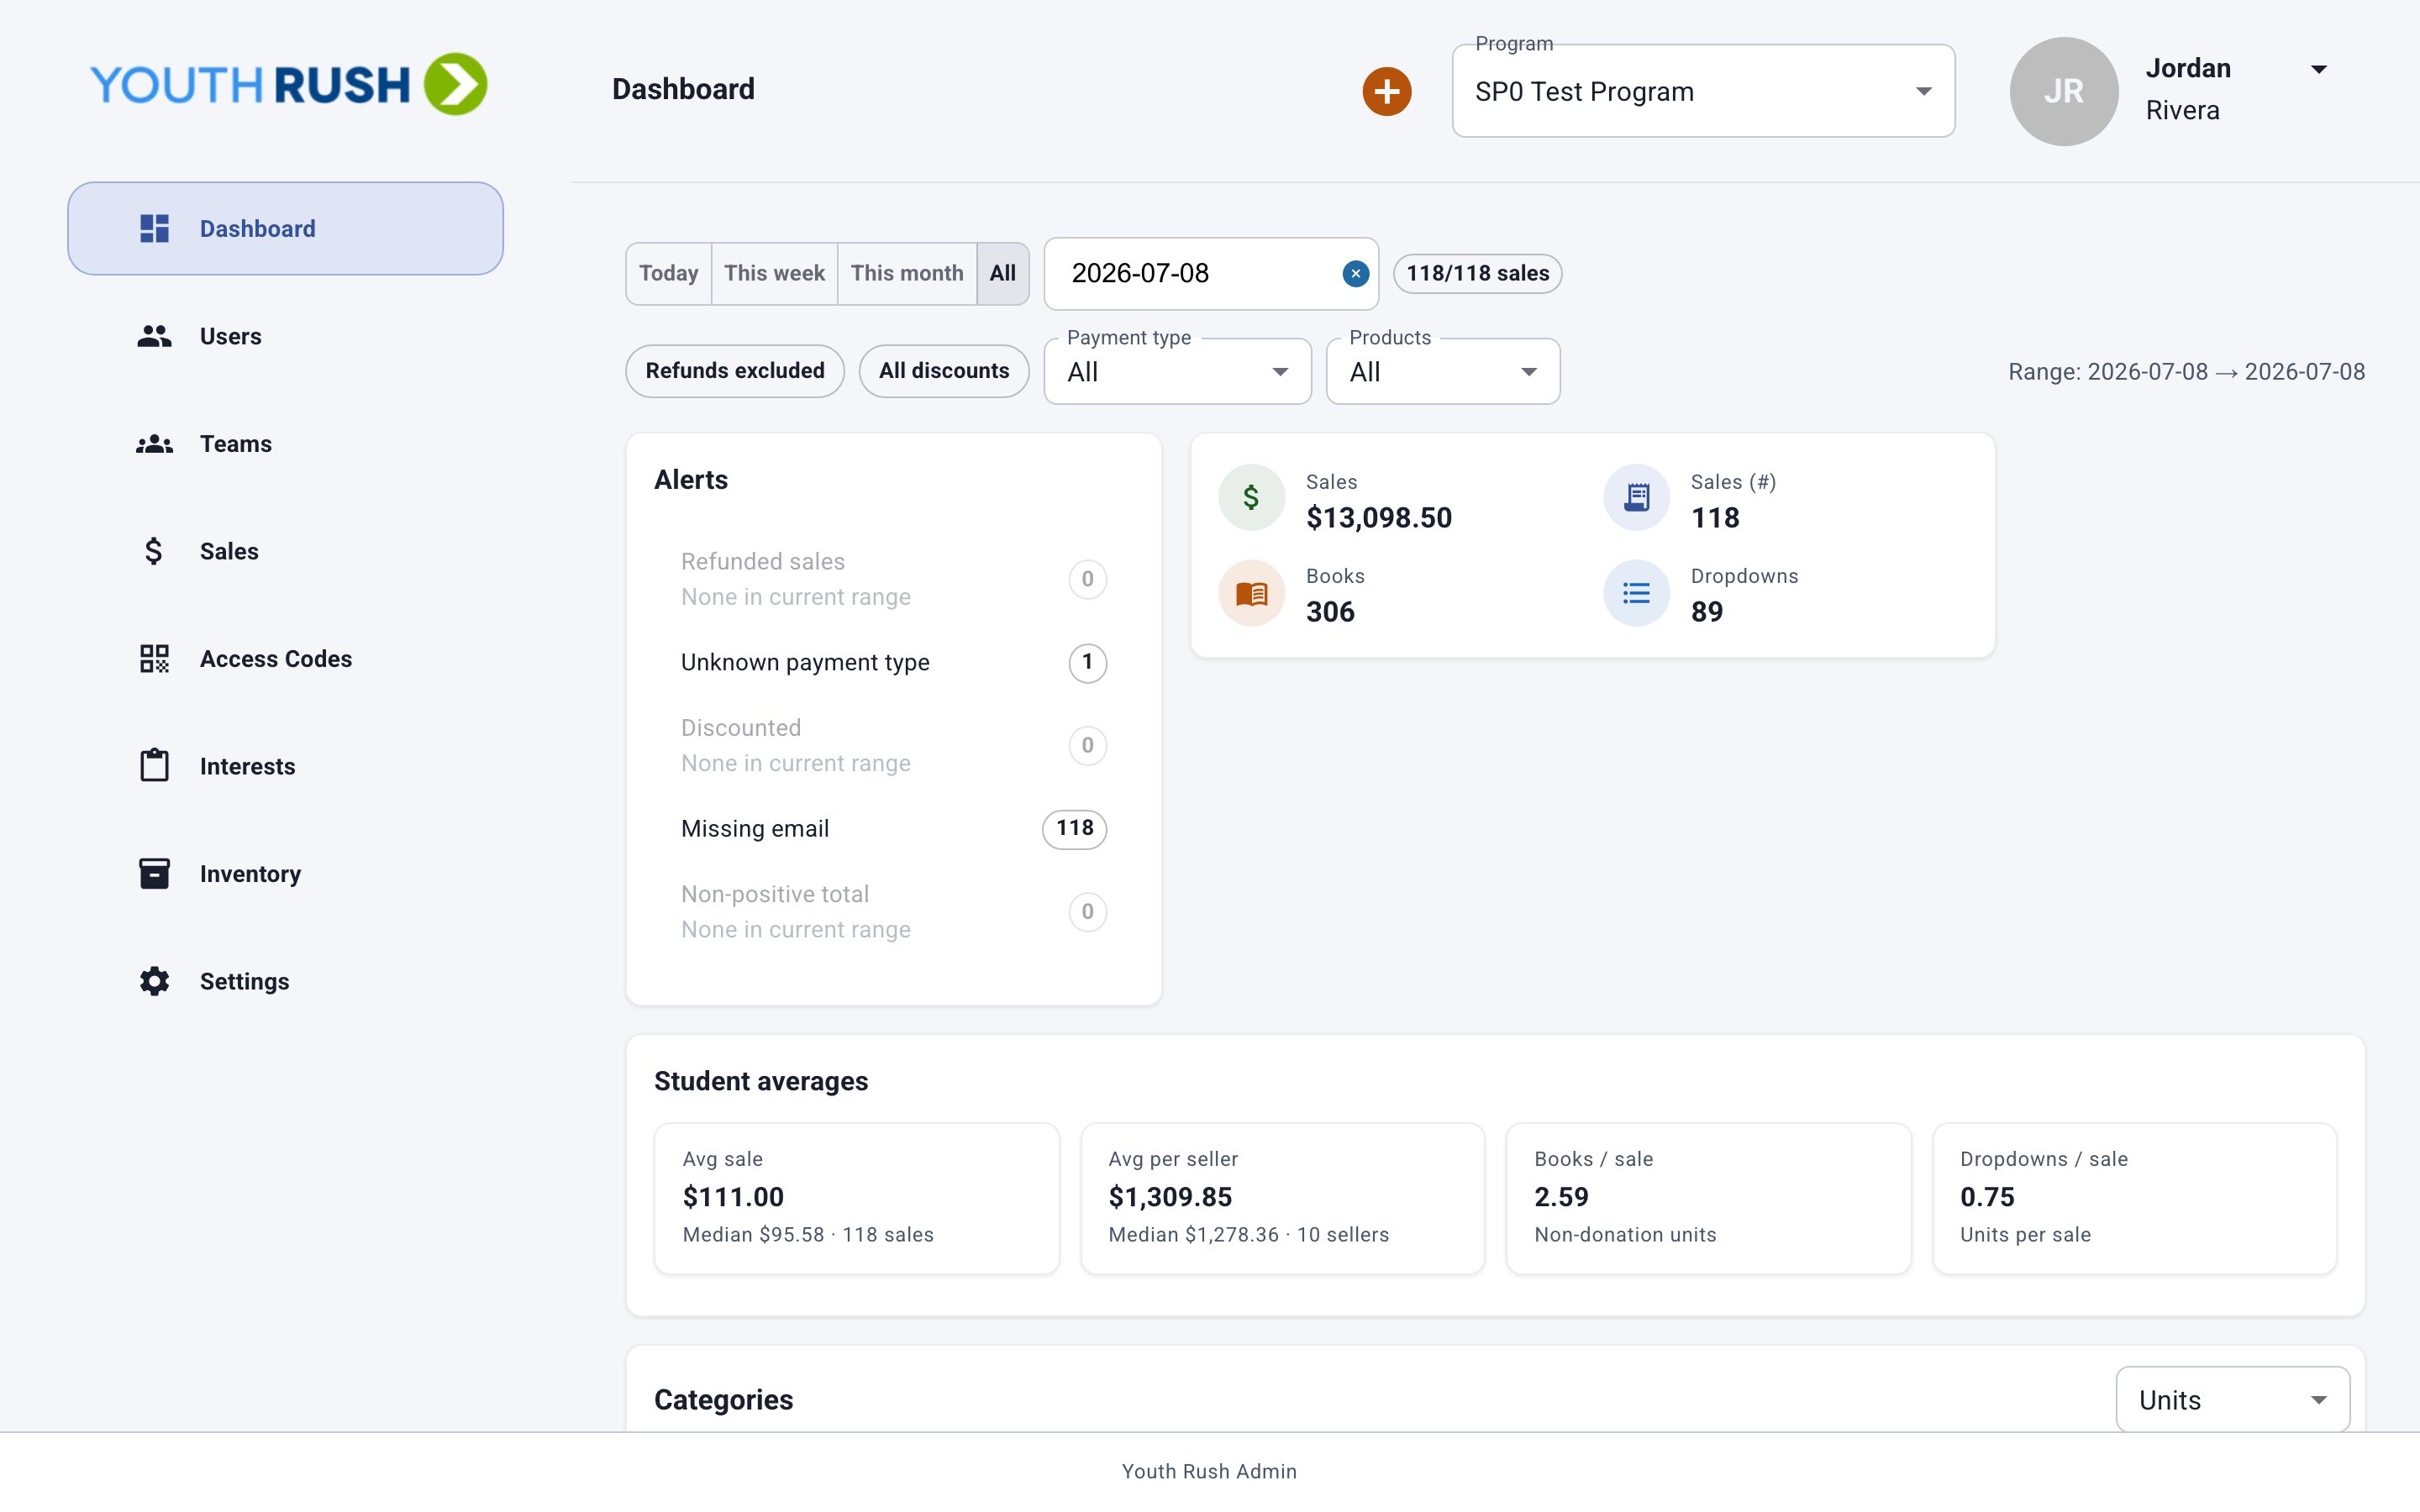The width and height of the screenshot is (2420, 1512).
Task: Click the Inventory box icon
Action: 154,874
